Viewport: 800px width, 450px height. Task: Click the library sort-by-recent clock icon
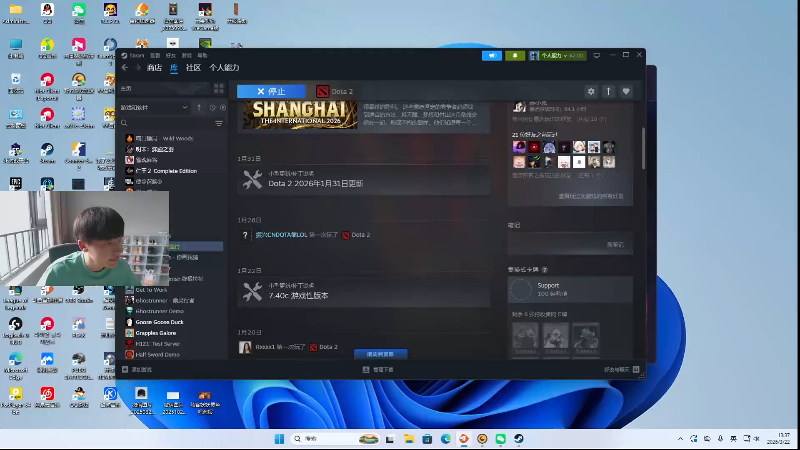pyautogui.click(x=212, y=108)
